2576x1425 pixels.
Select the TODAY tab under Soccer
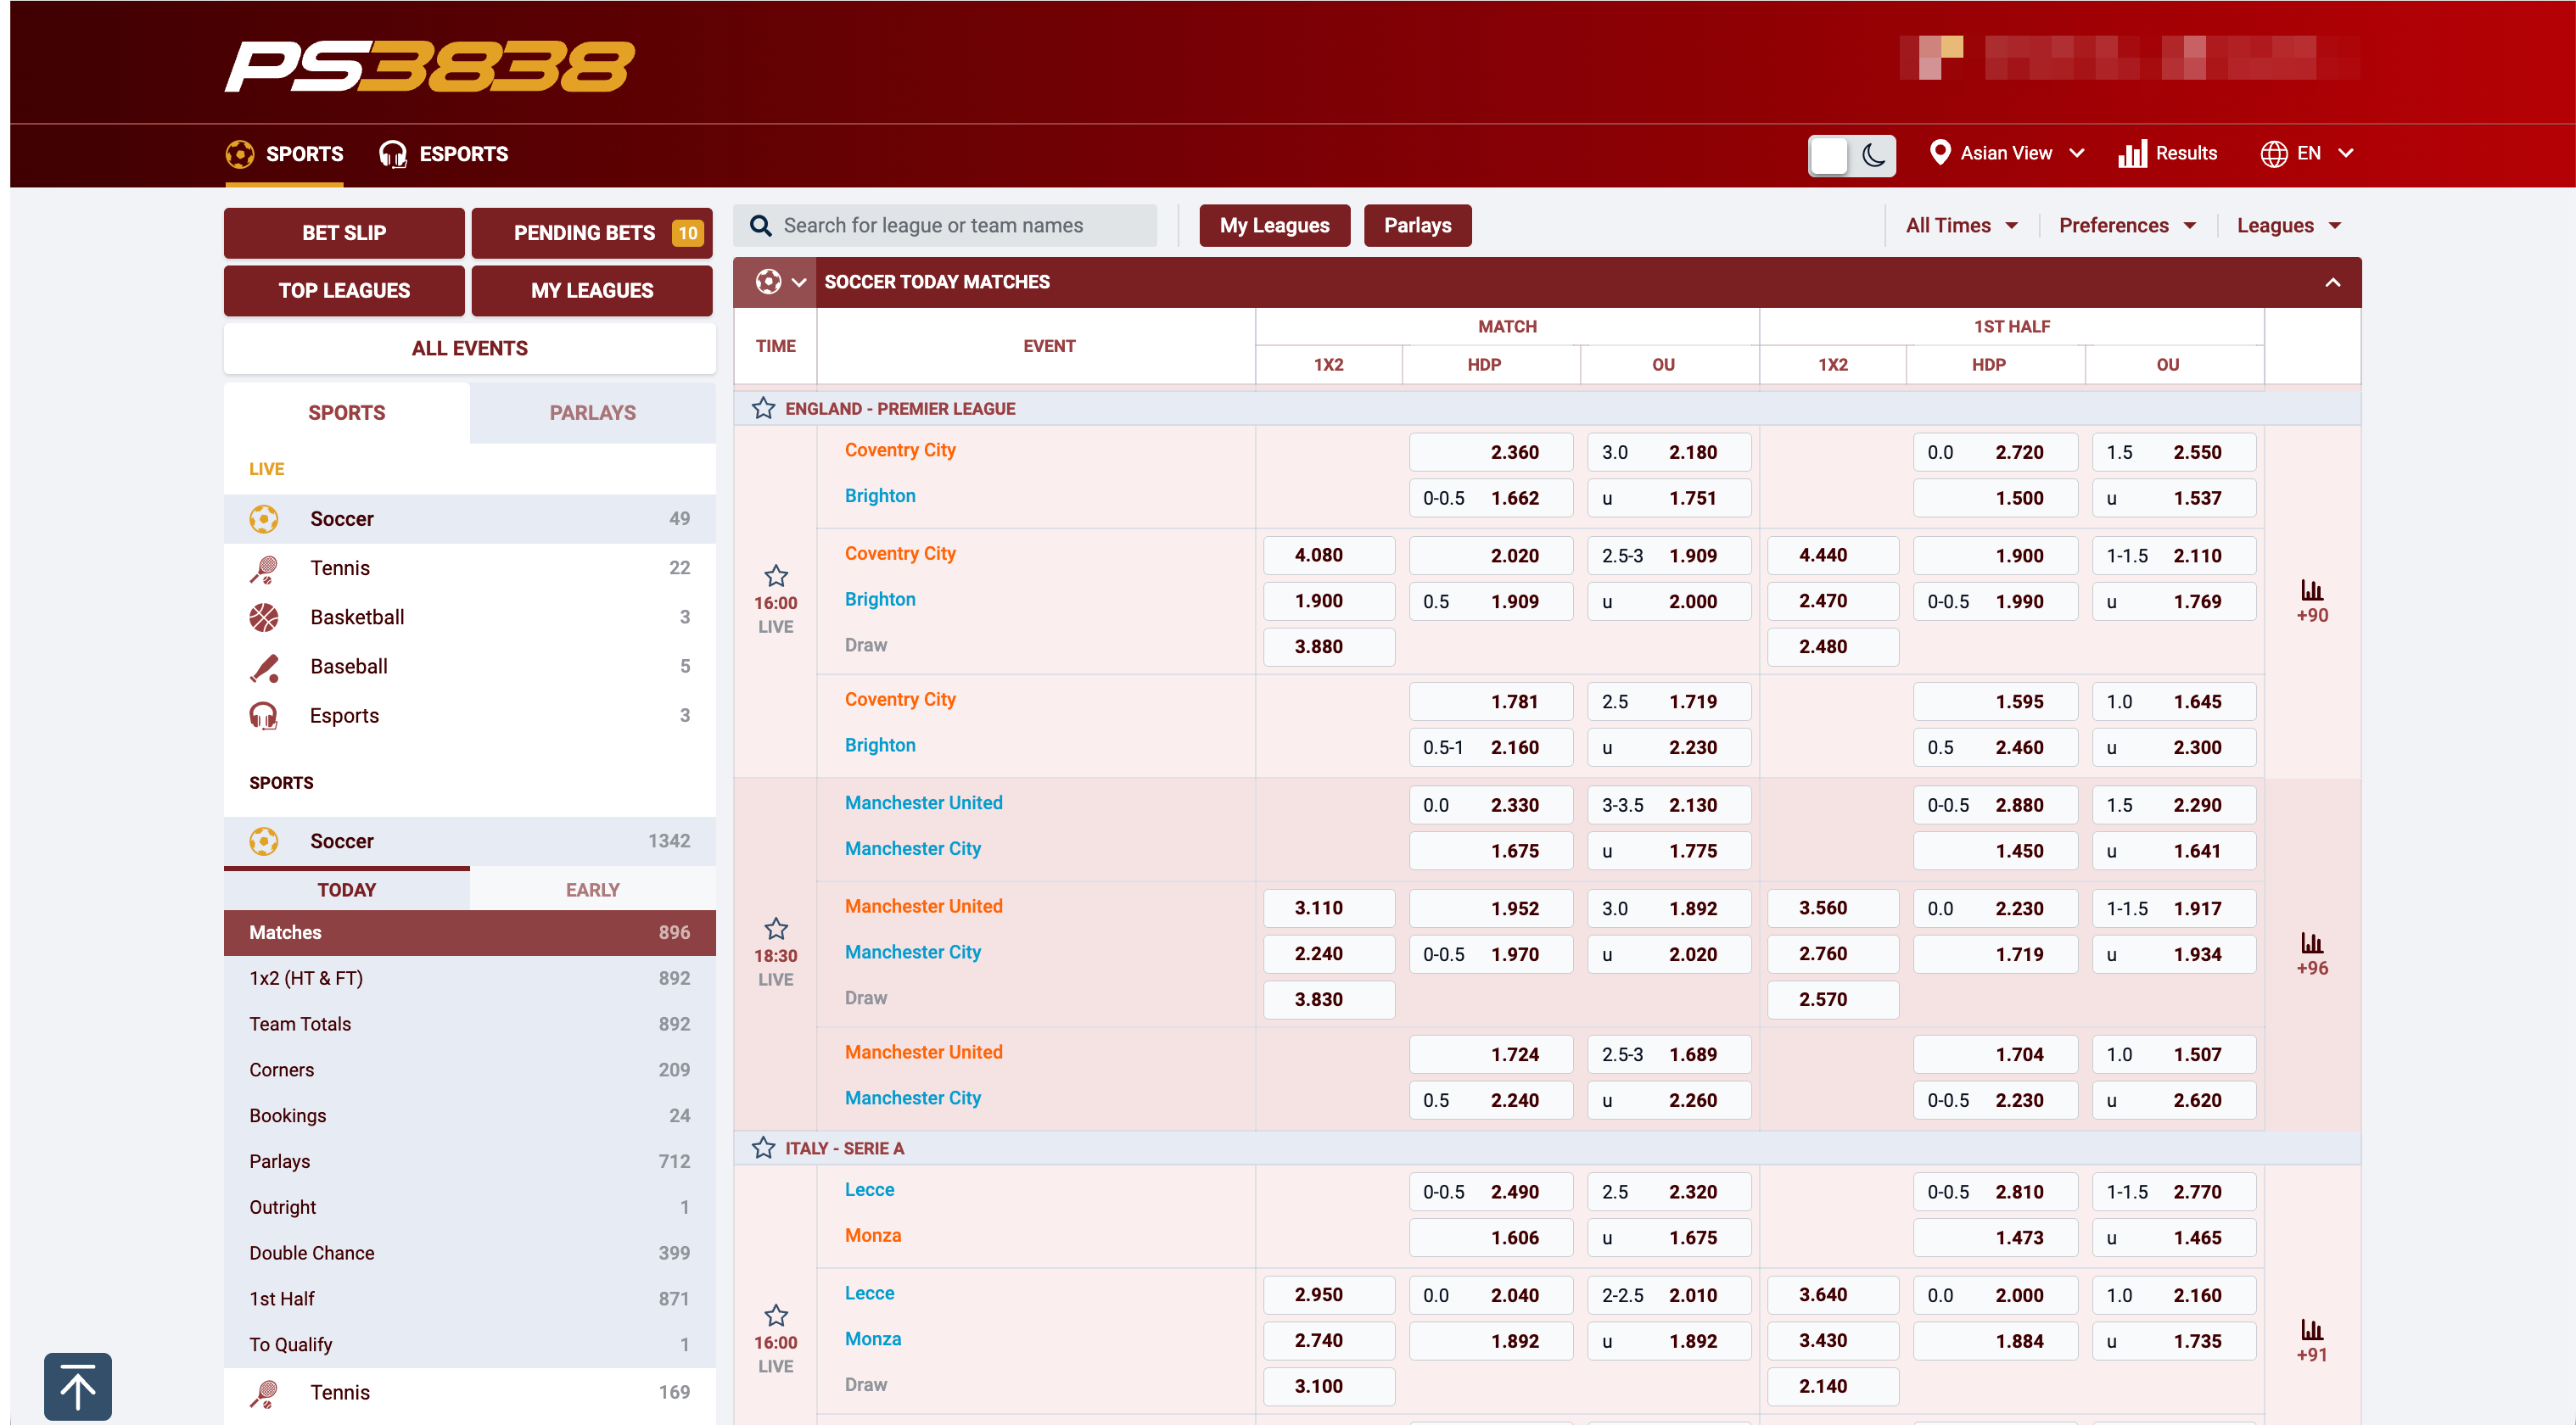[x=346, y=890]
